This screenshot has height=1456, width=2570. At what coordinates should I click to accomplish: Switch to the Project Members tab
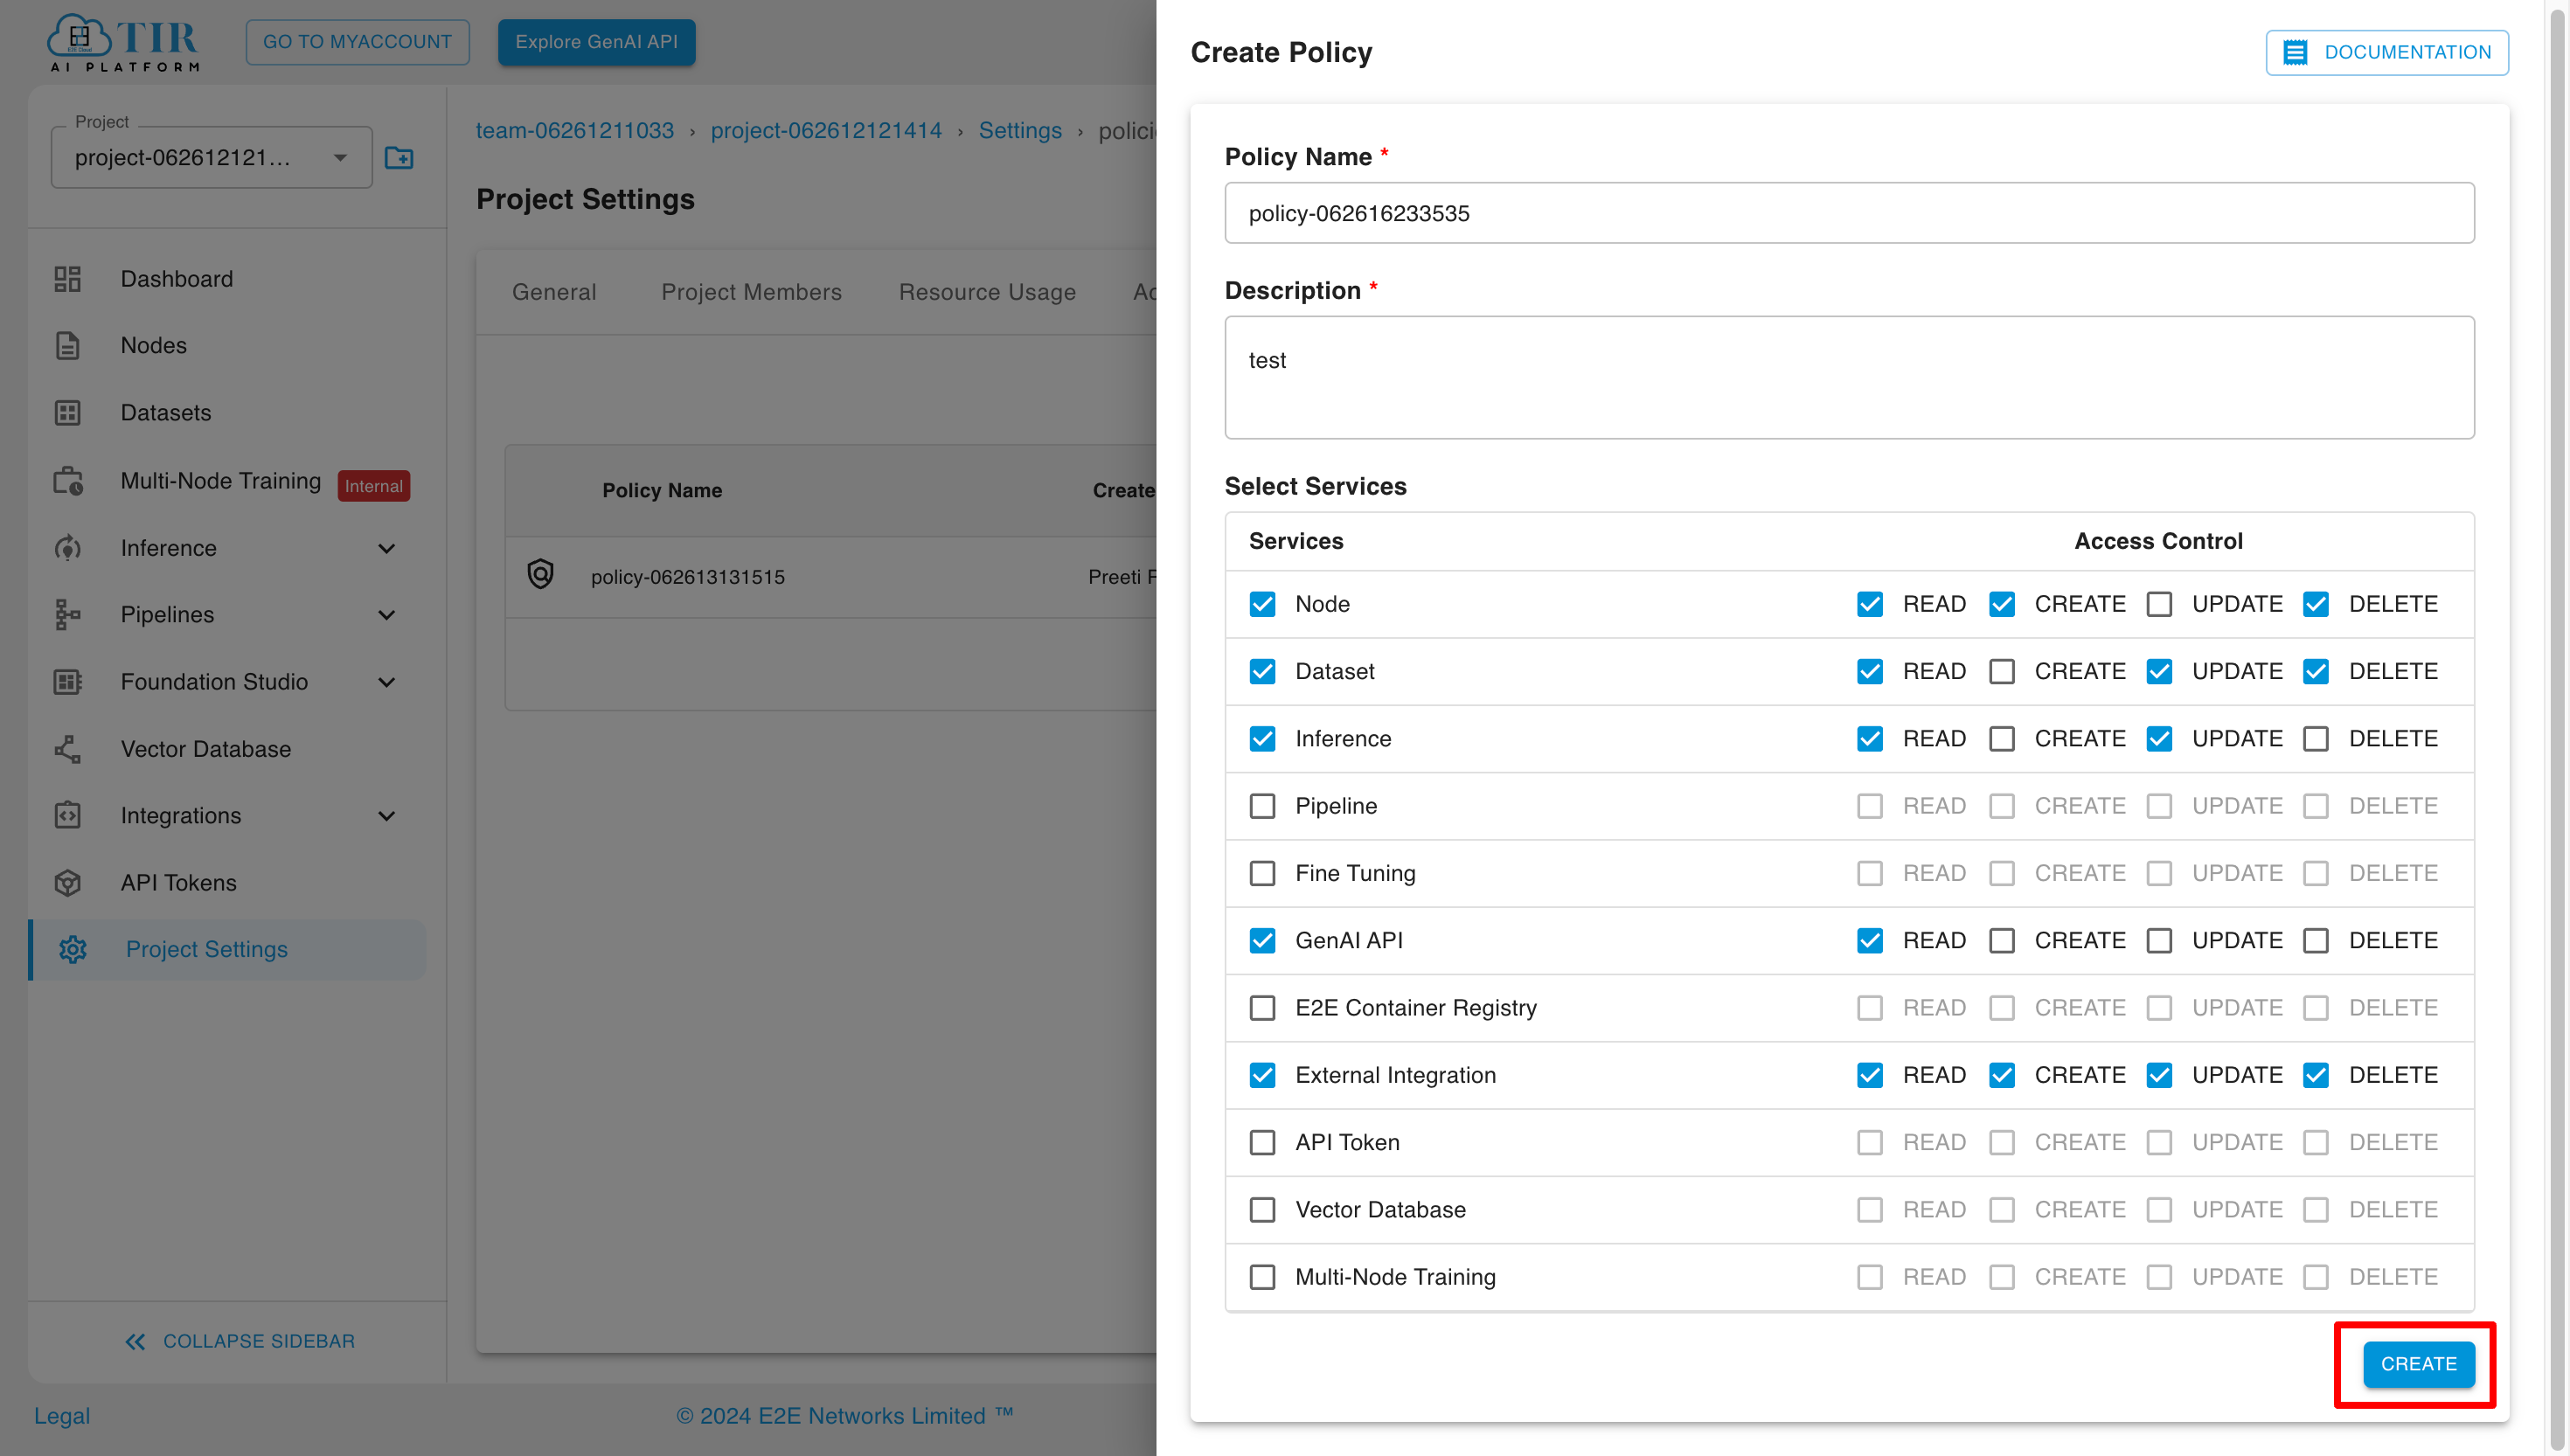coord(751,292)
